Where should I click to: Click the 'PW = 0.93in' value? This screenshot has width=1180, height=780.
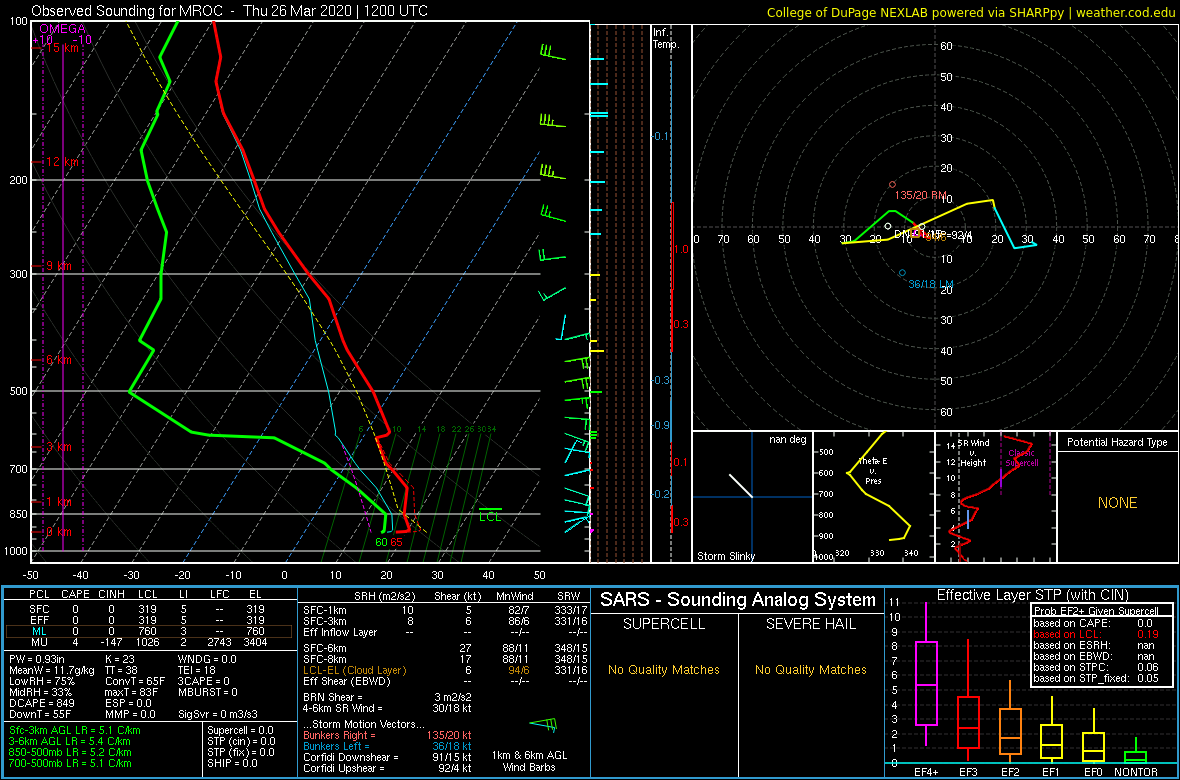pos(40,660)
